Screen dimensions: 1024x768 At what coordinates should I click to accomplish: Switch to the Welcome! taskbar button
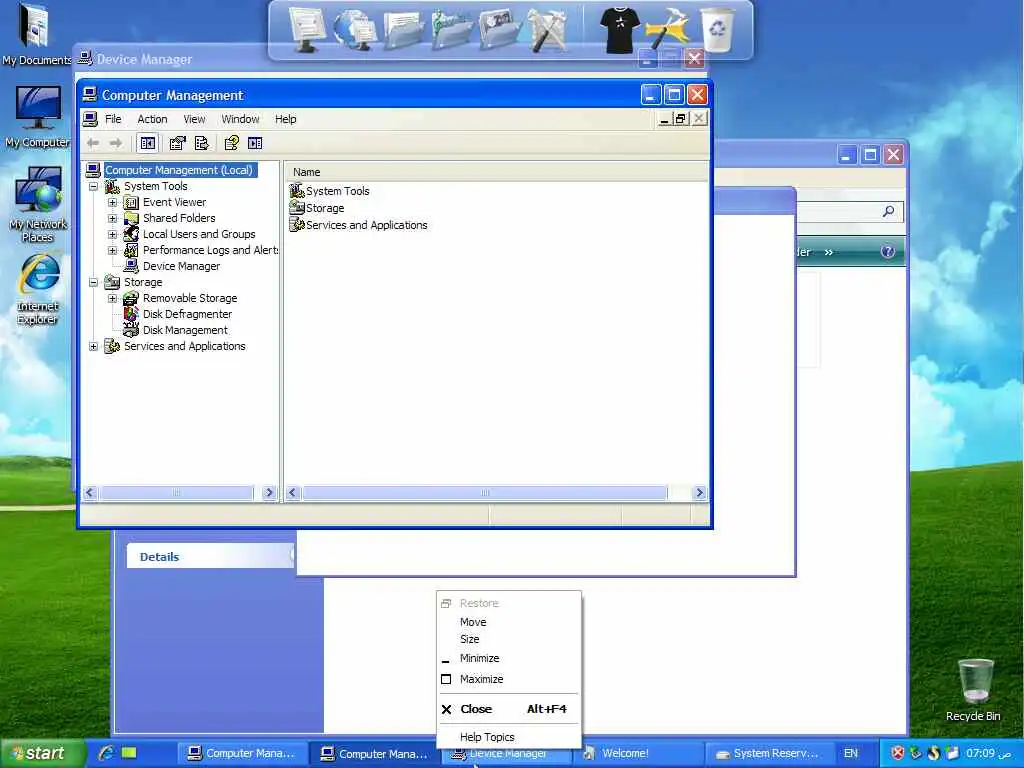coord(637,754)
